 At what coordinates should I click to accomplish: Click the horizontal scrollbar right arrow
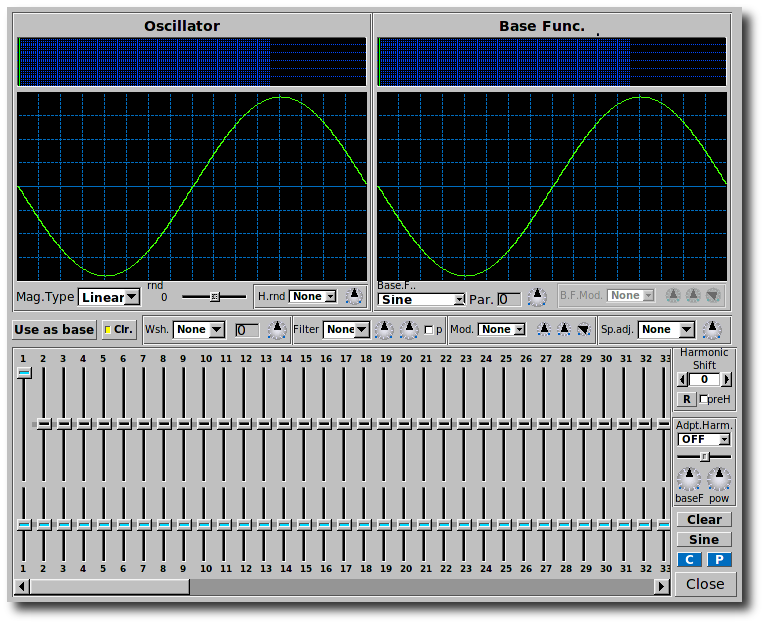point(662,586)
